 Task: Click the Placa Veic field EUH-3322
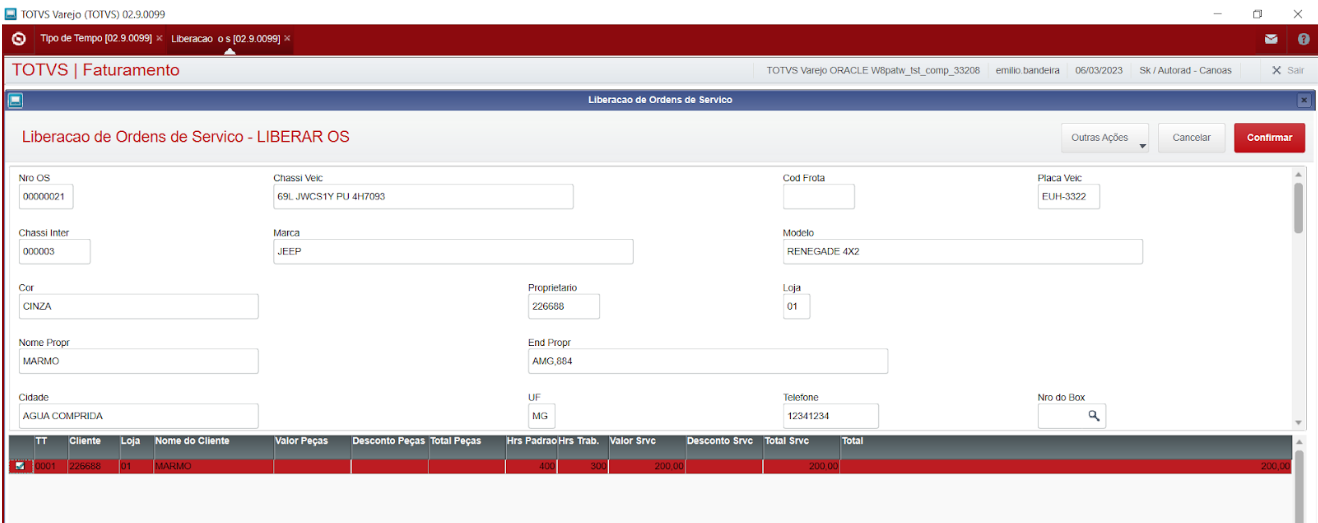pyautogui.click(x=1068, y=197)
